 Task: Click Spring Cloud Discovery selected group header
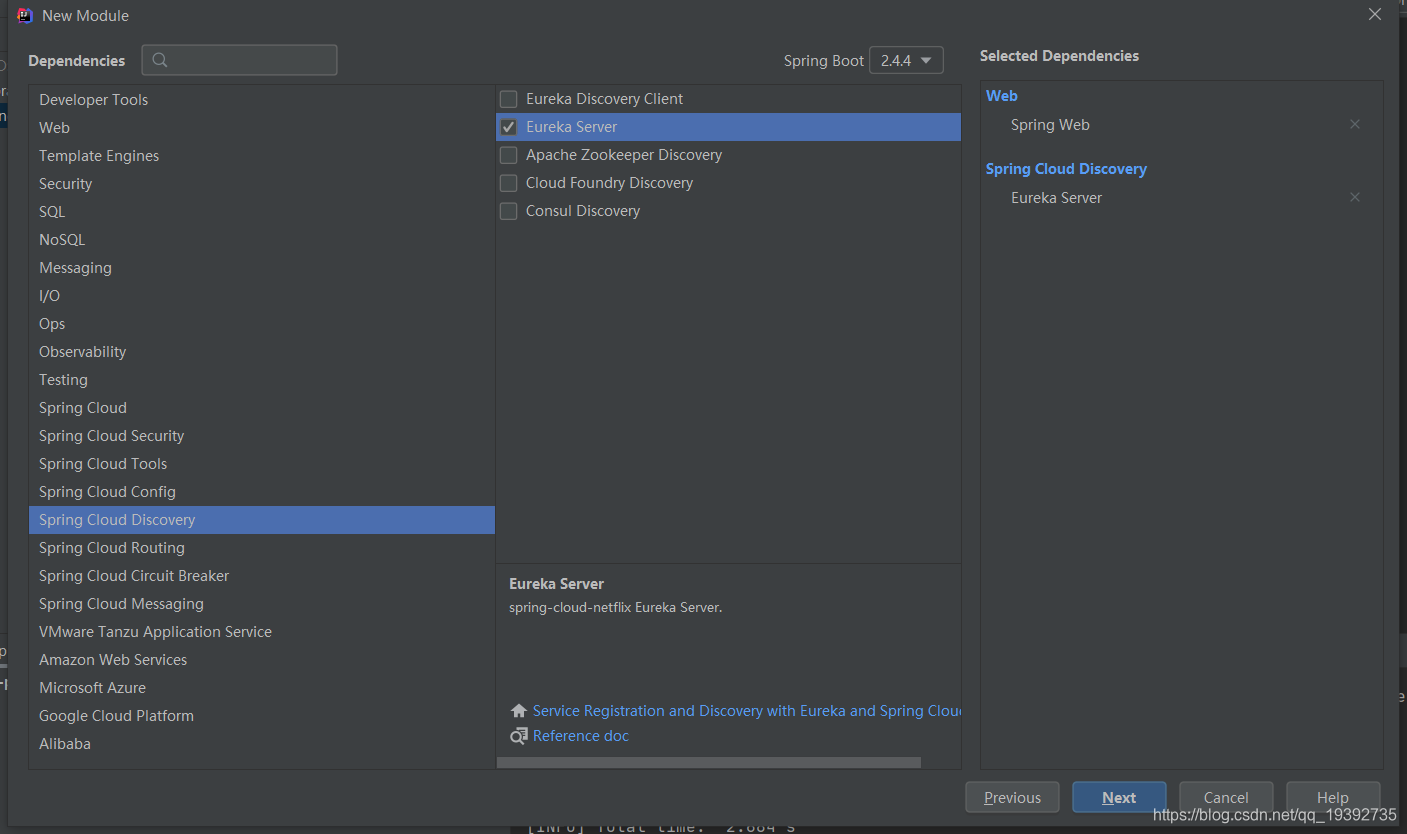[x=1066, y=169]
